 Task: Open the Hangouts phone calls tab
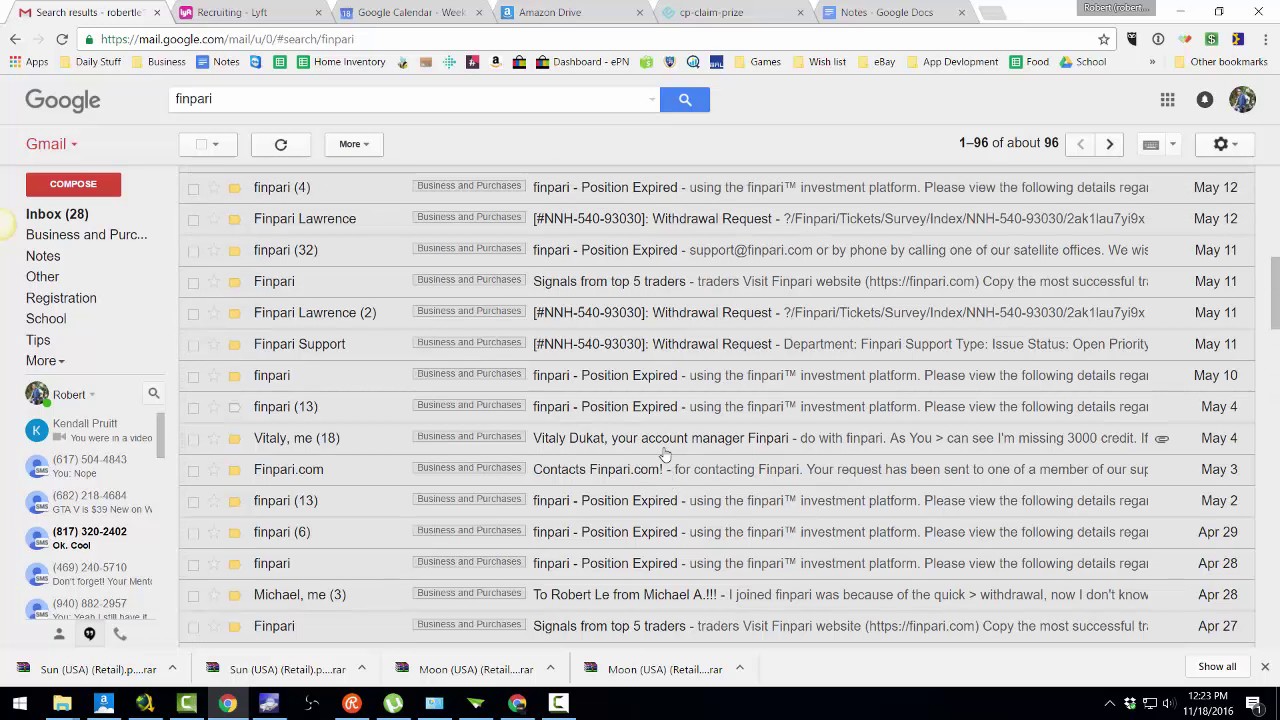tap(120, 634)
